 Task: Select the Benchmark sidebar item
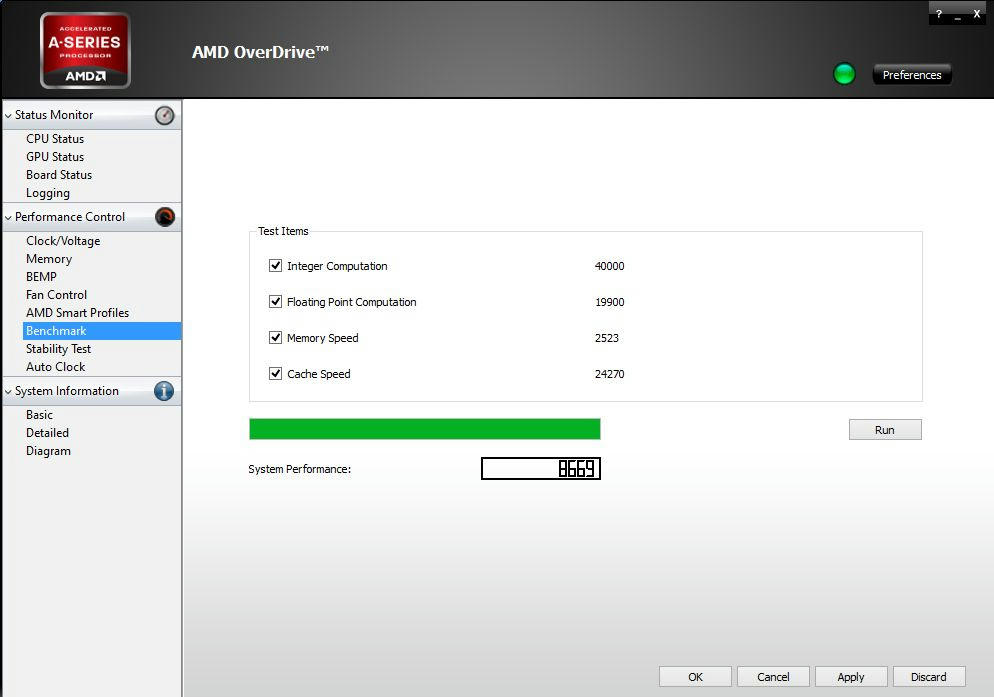coord(102,331)
